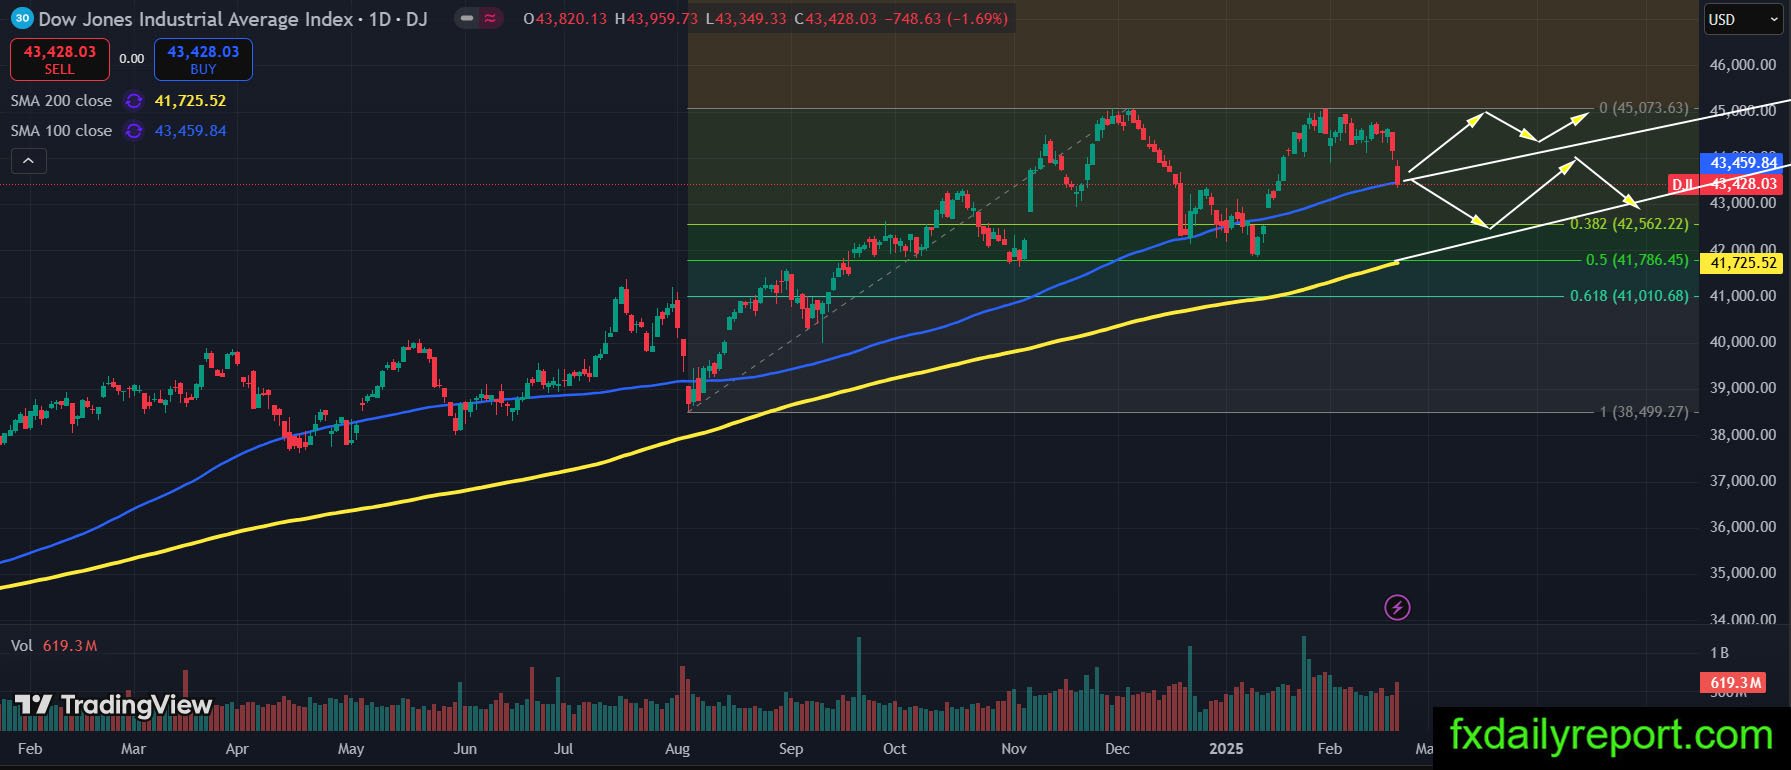The width and height of the screenshot is (1791, 770).
Task: Select the SMA 200 close indicator label
Action: click(61, 101)
